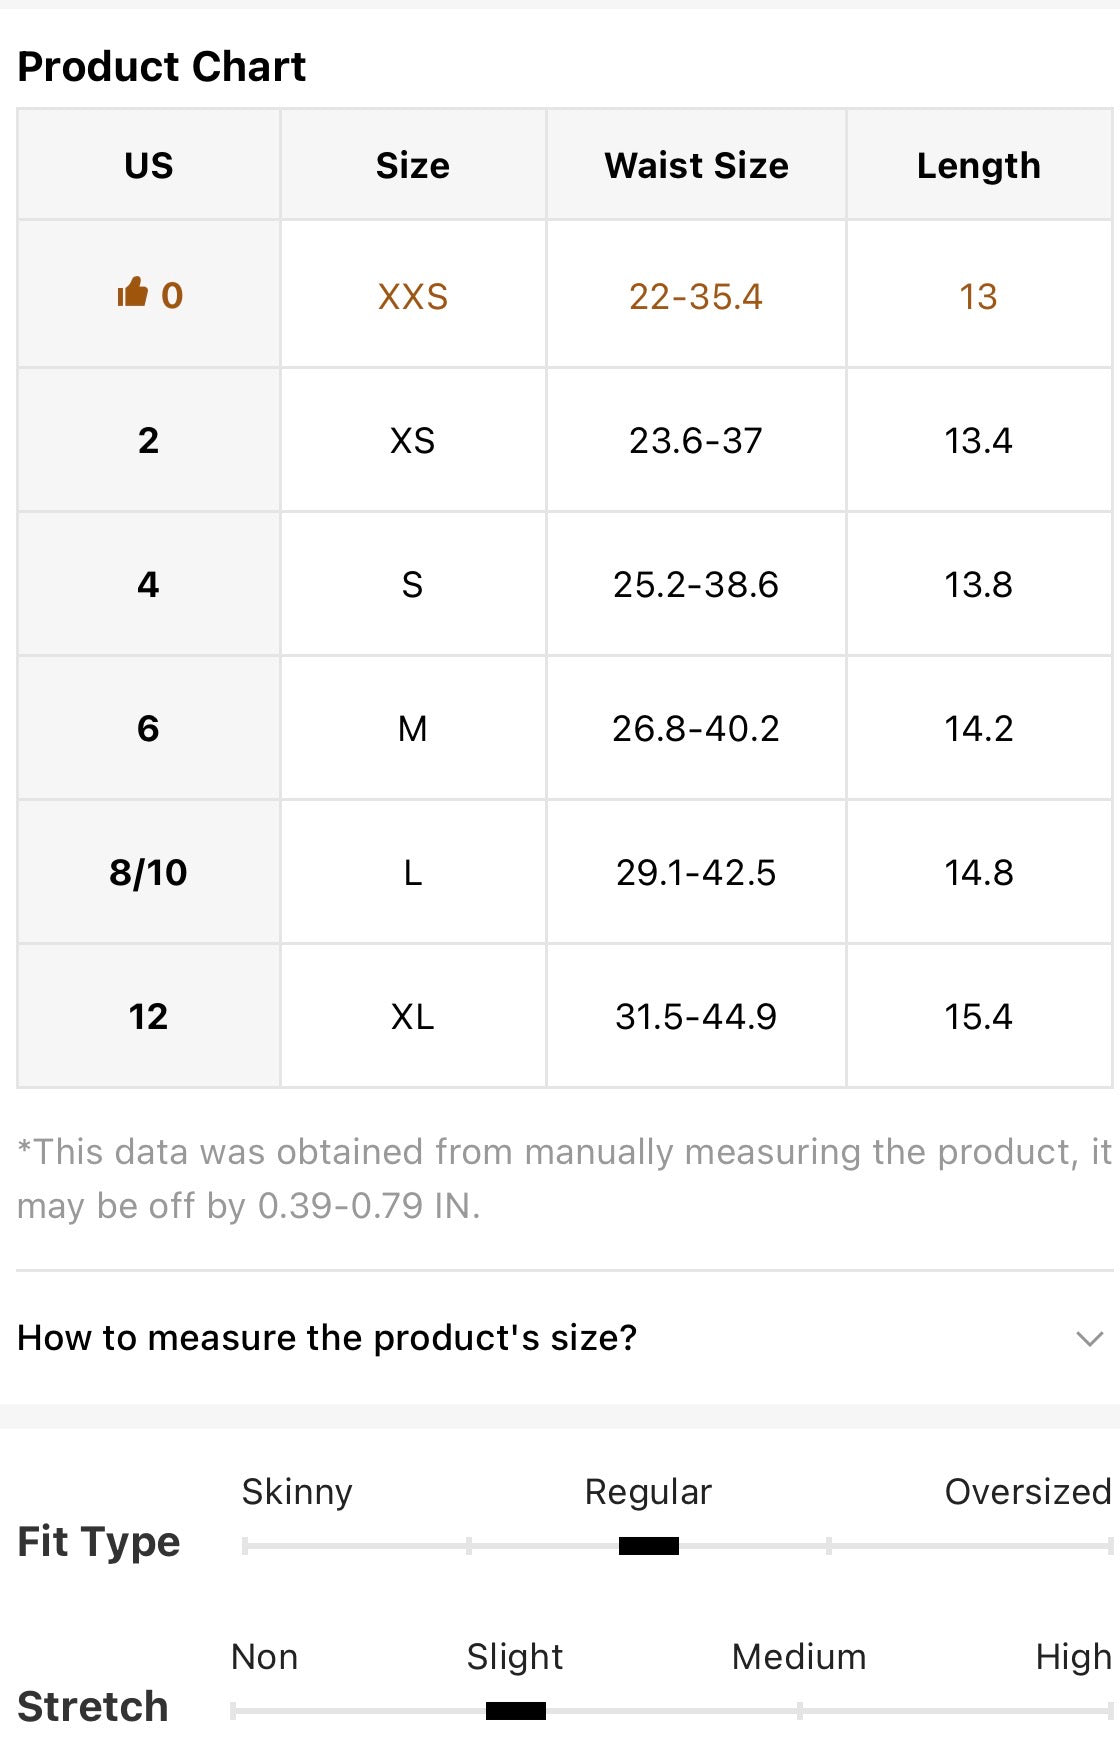This screenshot has height=1750, width=1120.
Task: Tap the Skinny fit label
Action: click(297, 1491)
